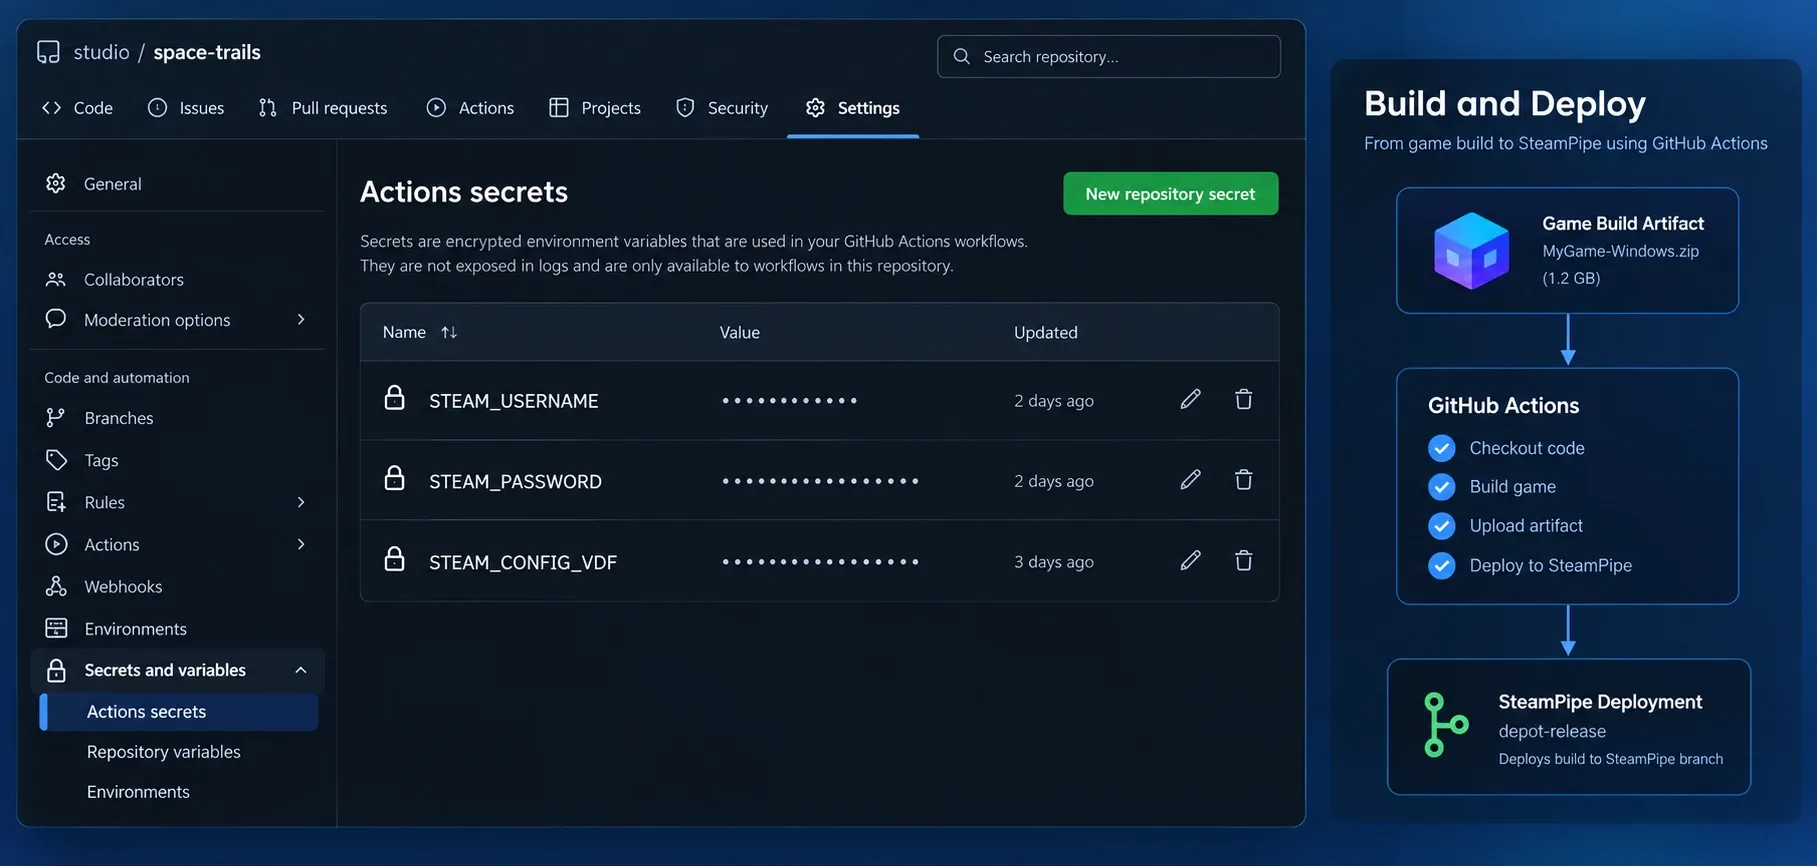Delete the STEAM_CONFIG_VDF secret
This screenshot has width=1817, height=866.
pos(1243,561)
